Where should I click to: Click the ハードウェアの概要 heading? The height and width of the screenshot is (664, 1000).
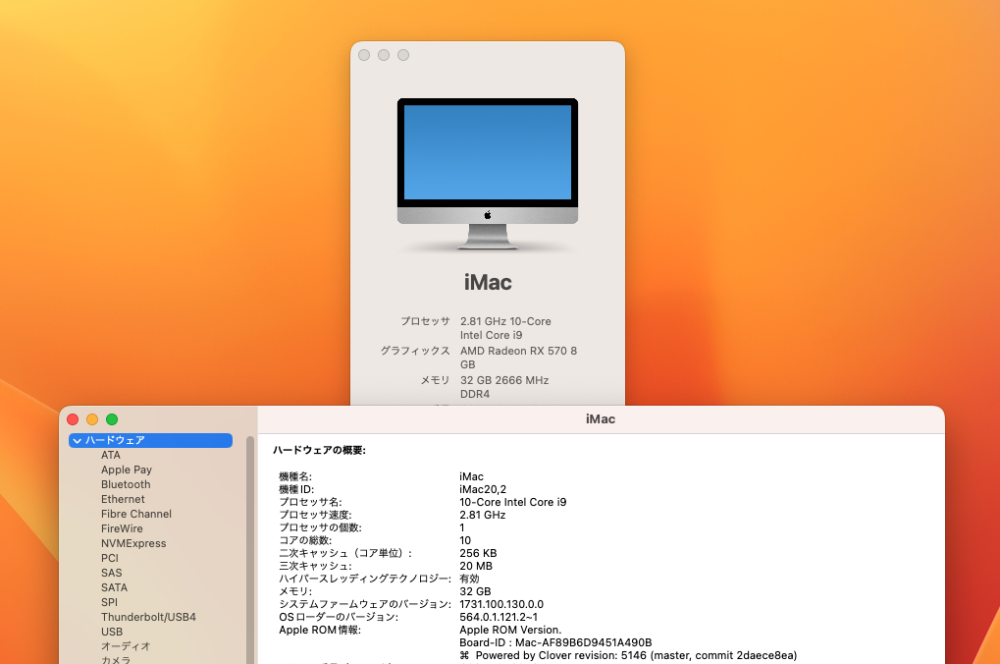319,450
